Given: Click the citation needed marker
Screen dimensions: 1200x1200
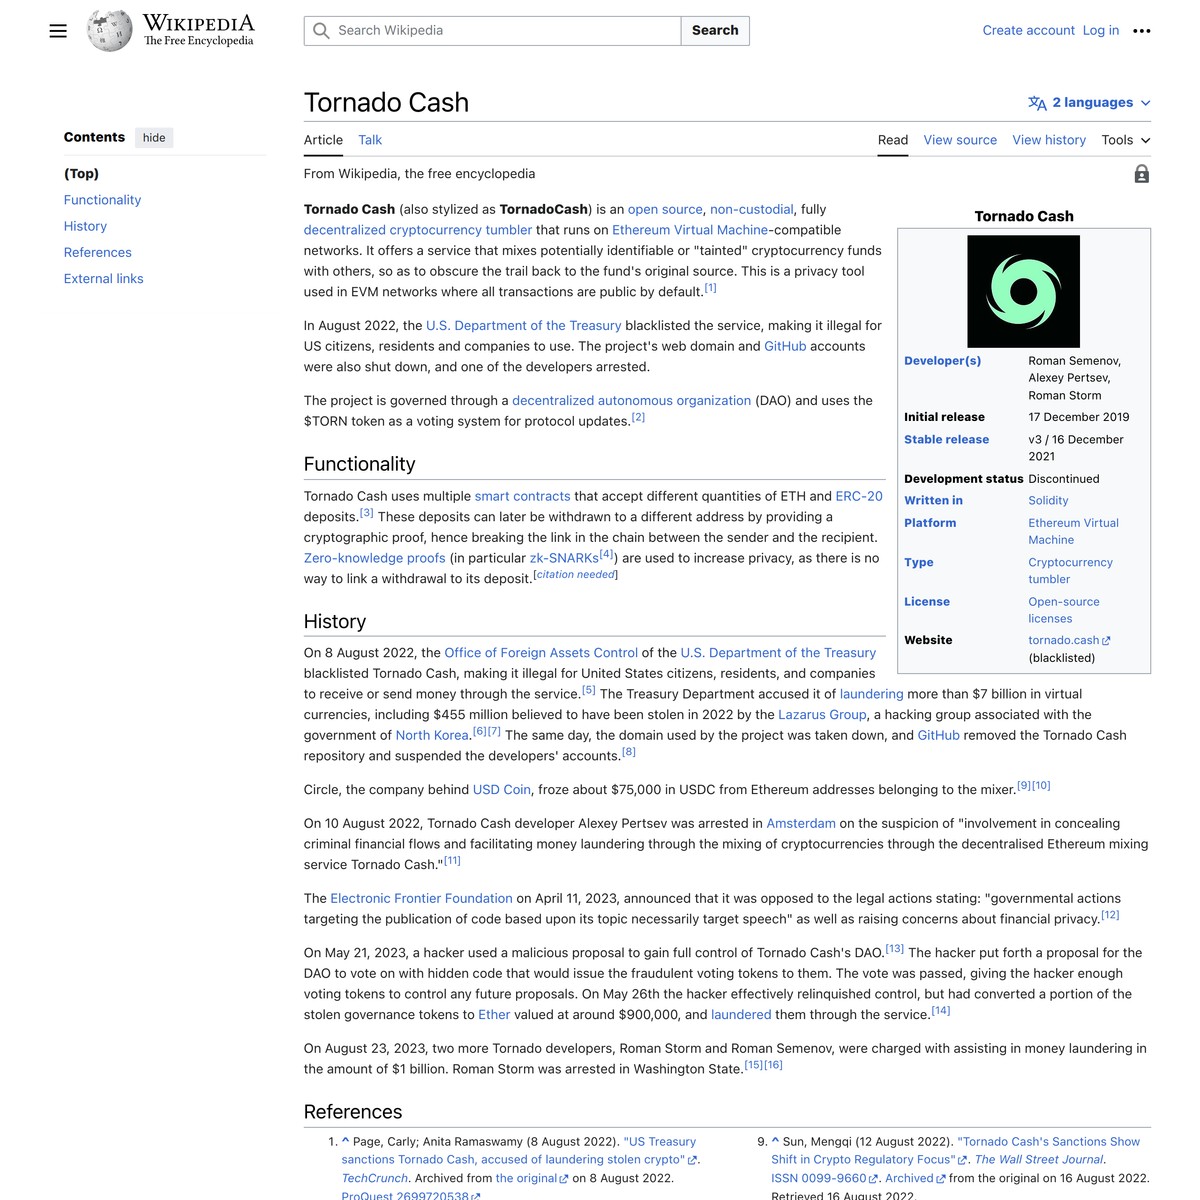Looking at the screenshot, I should click(x=574, y=574).
